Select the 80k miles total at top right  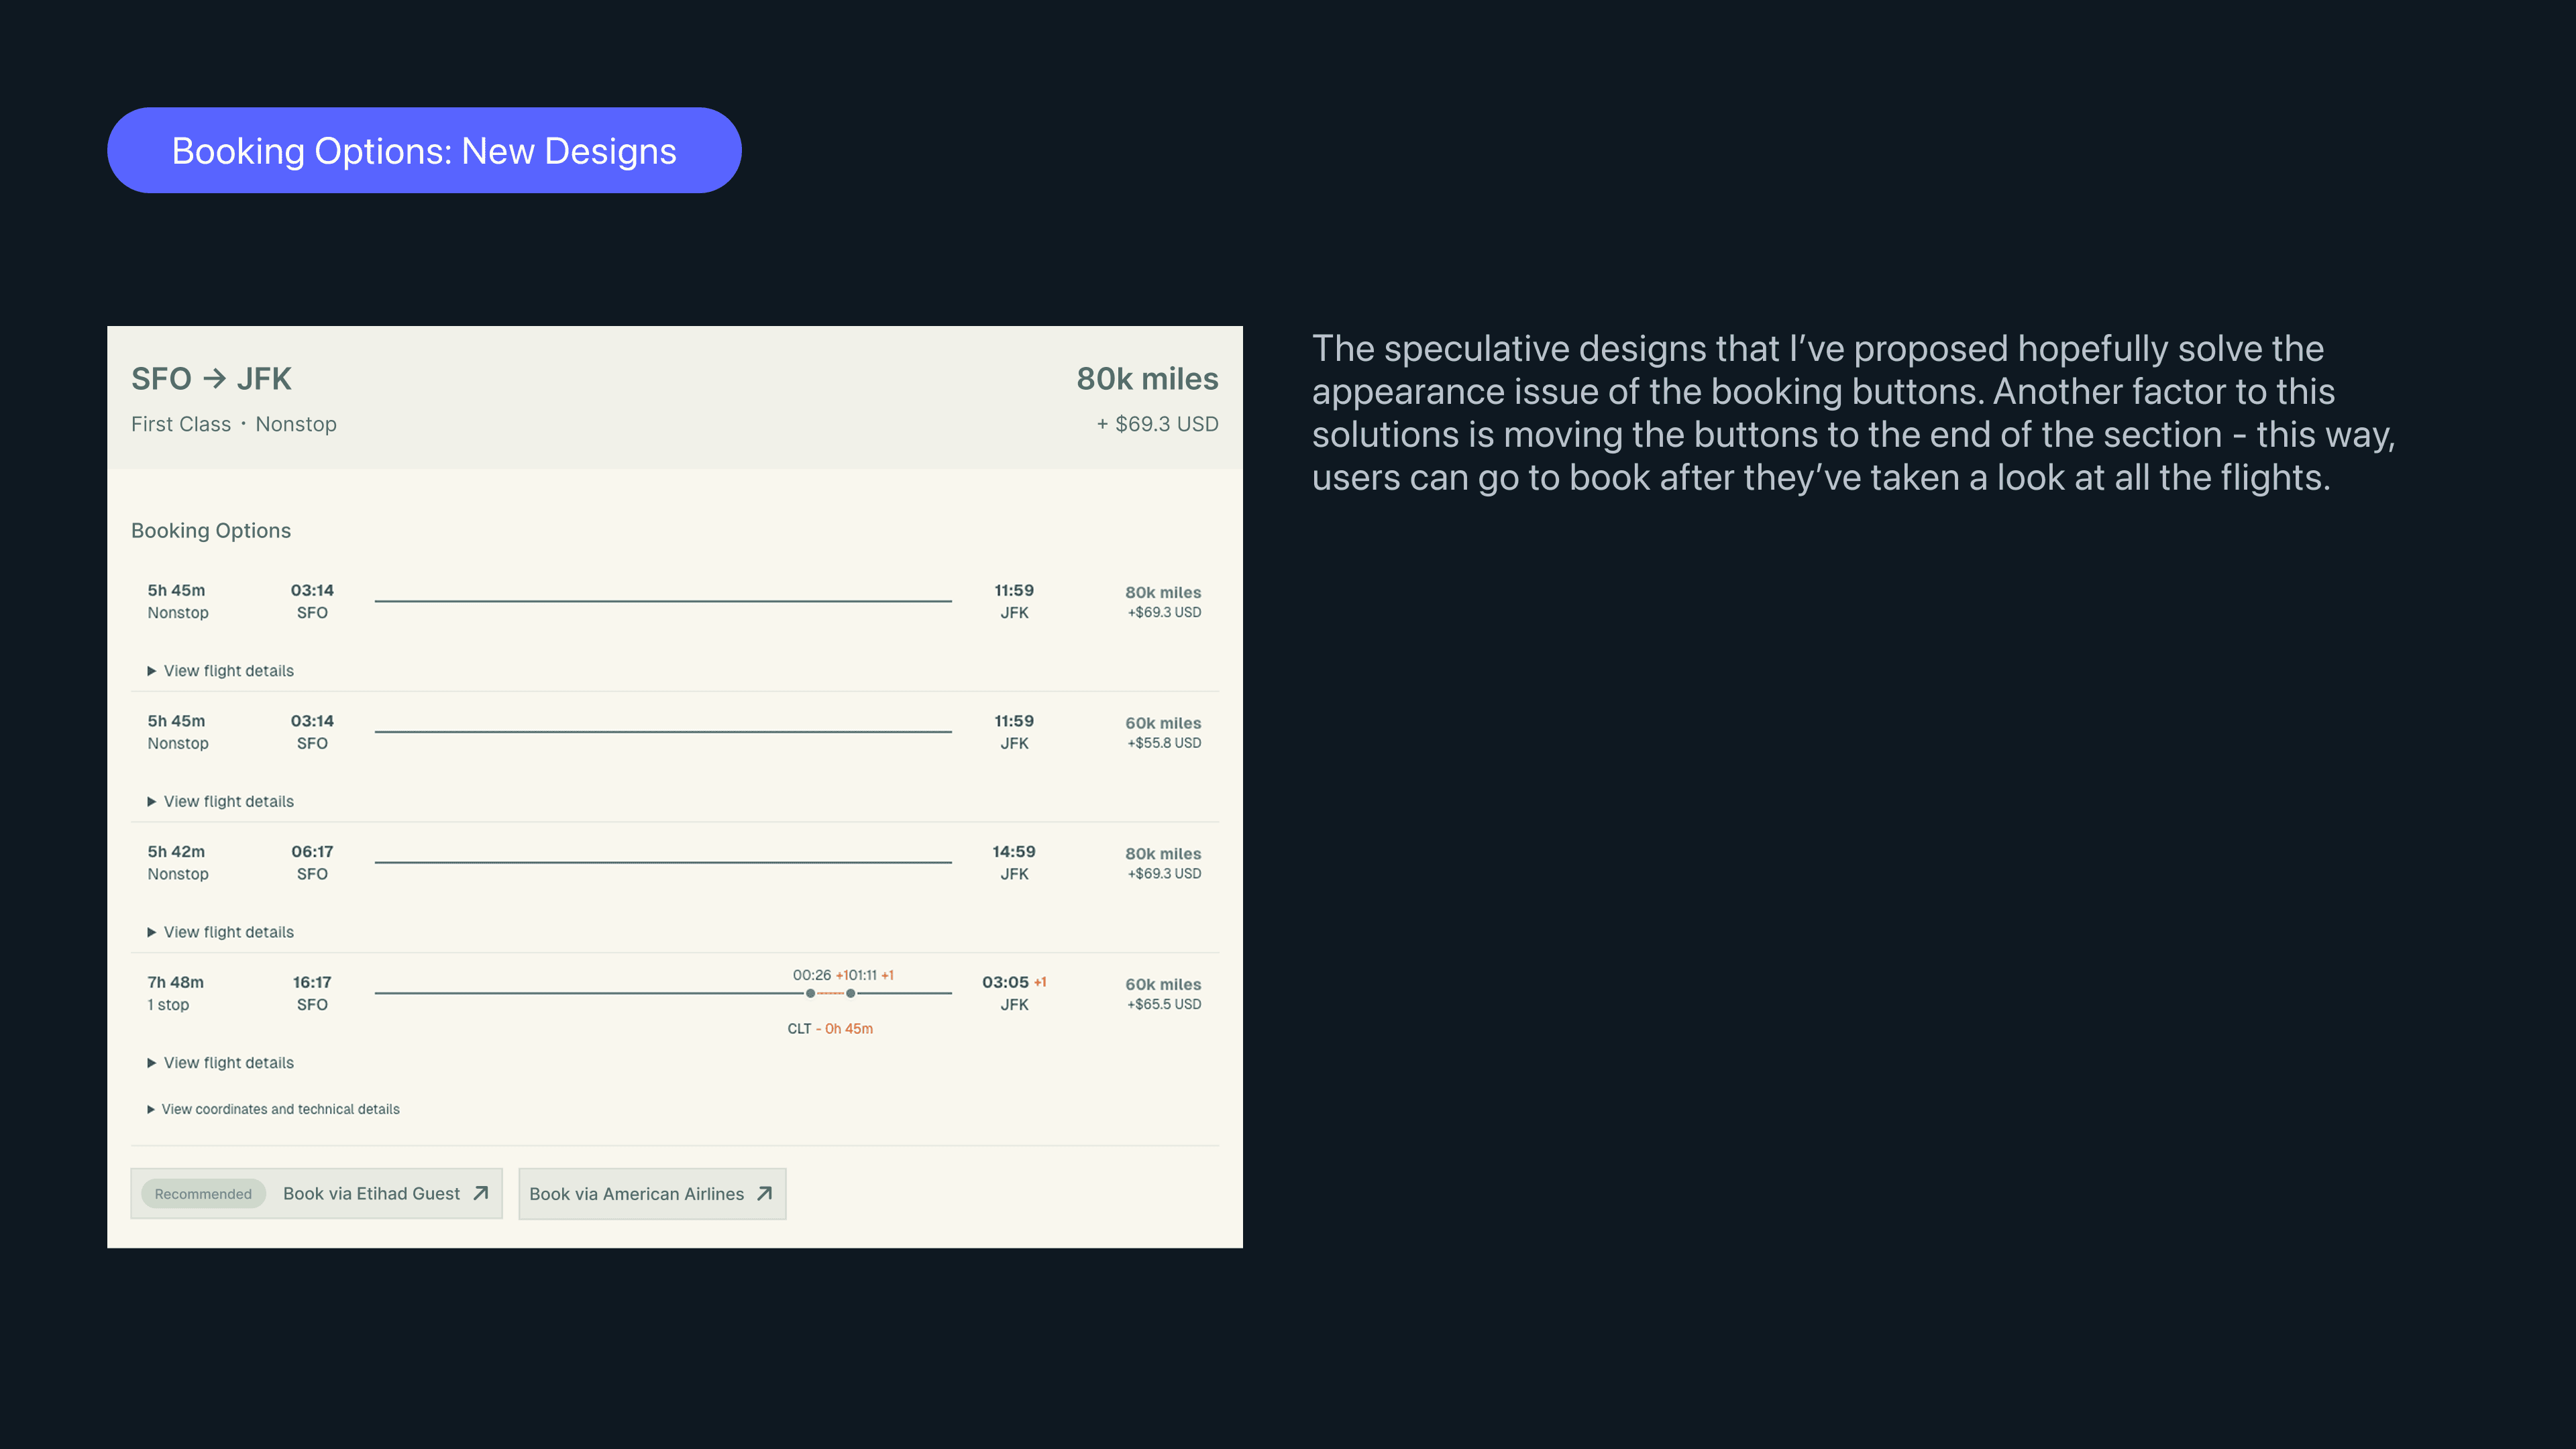[1147, 379]
